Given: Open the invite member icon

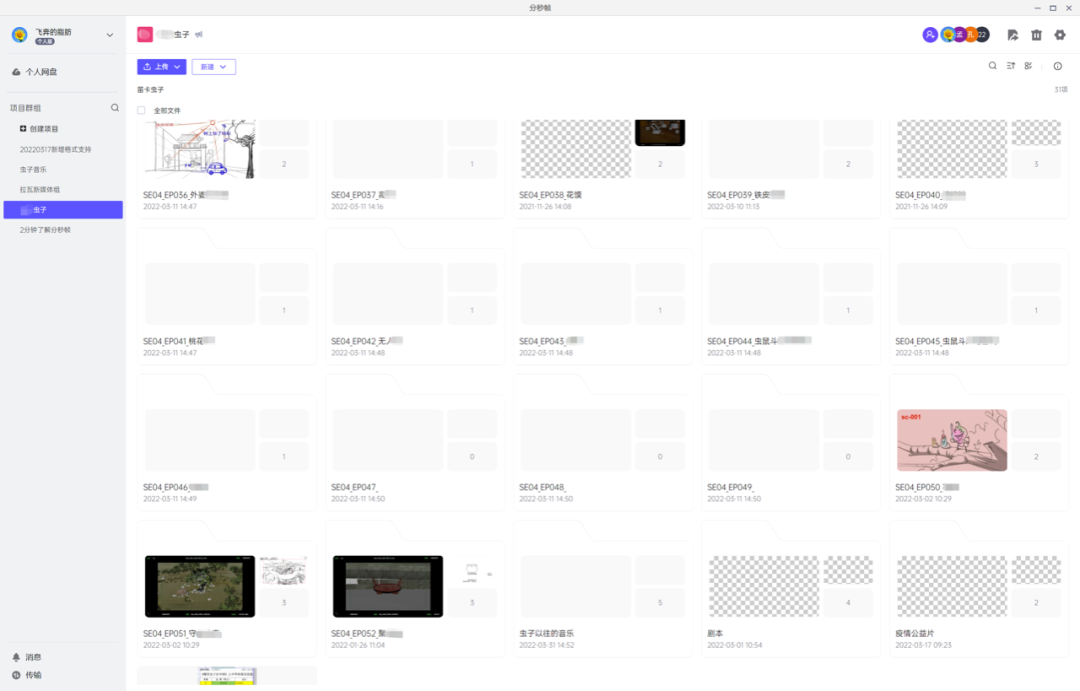Looking at the screenshot, I should coord(930,34).
